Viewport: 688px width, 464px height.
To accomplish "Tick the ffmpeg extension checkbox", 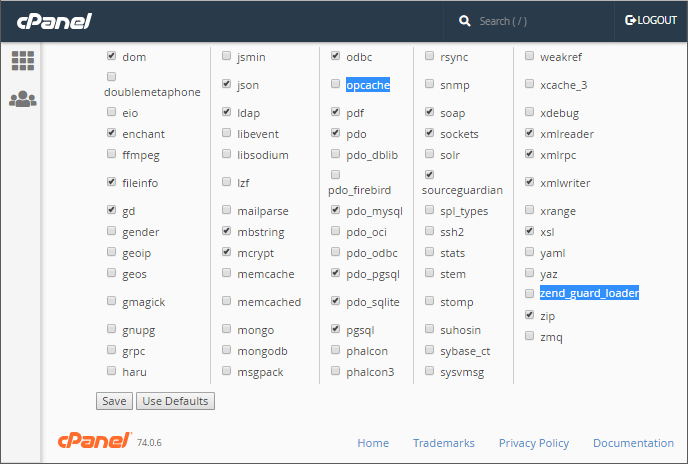I will 111,154.
